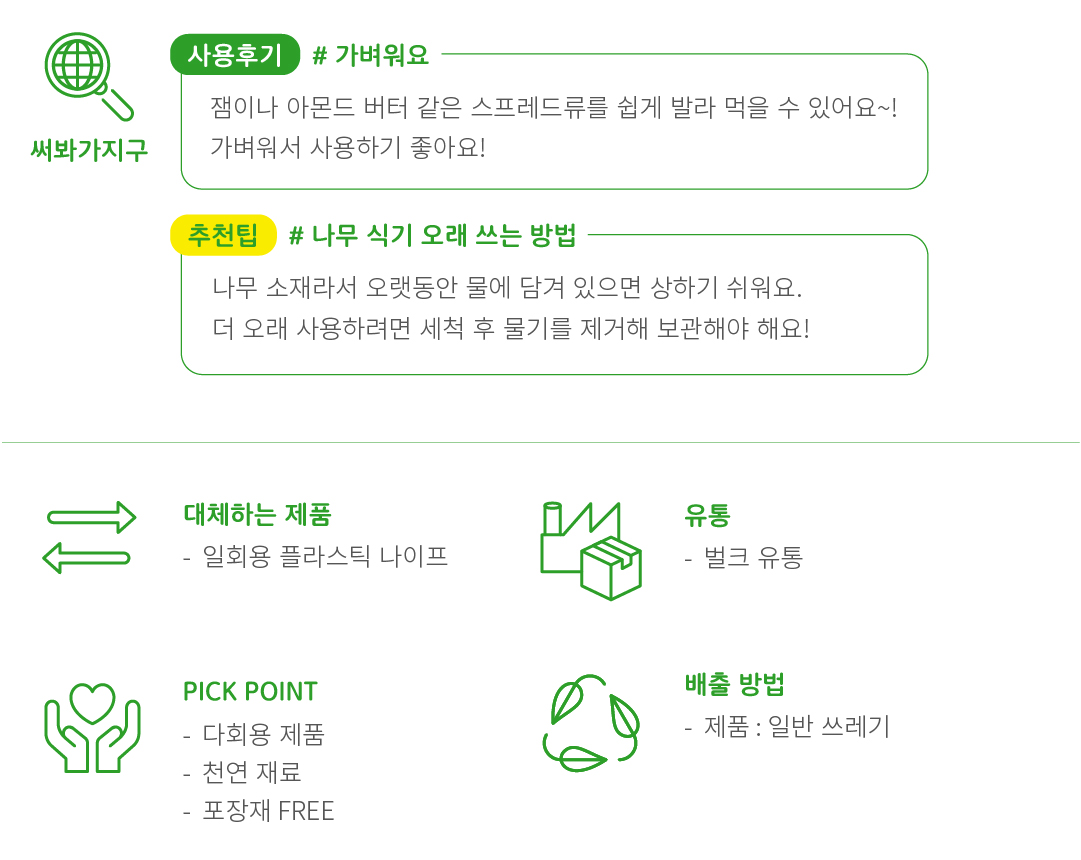Select the 일회용 플라스틱 나이프 item

[x=324, y=556]
